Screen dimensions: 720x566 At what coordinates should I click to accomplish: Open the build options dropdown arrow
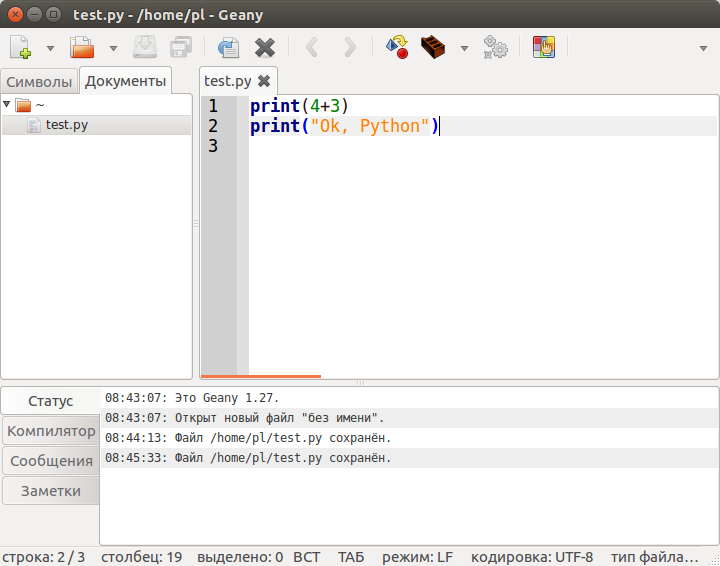tap(464, 47)
